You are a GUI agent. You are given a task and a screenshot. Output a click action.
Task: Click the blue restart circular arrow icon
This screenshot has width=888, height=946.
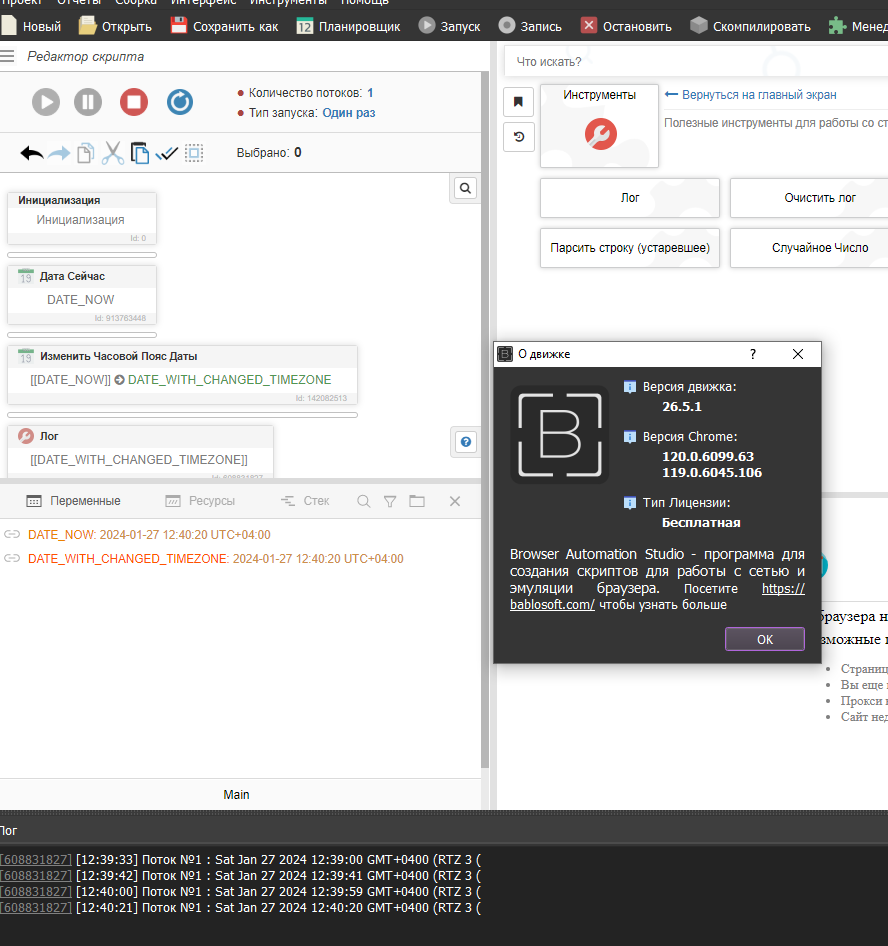(x=179, y=101)
